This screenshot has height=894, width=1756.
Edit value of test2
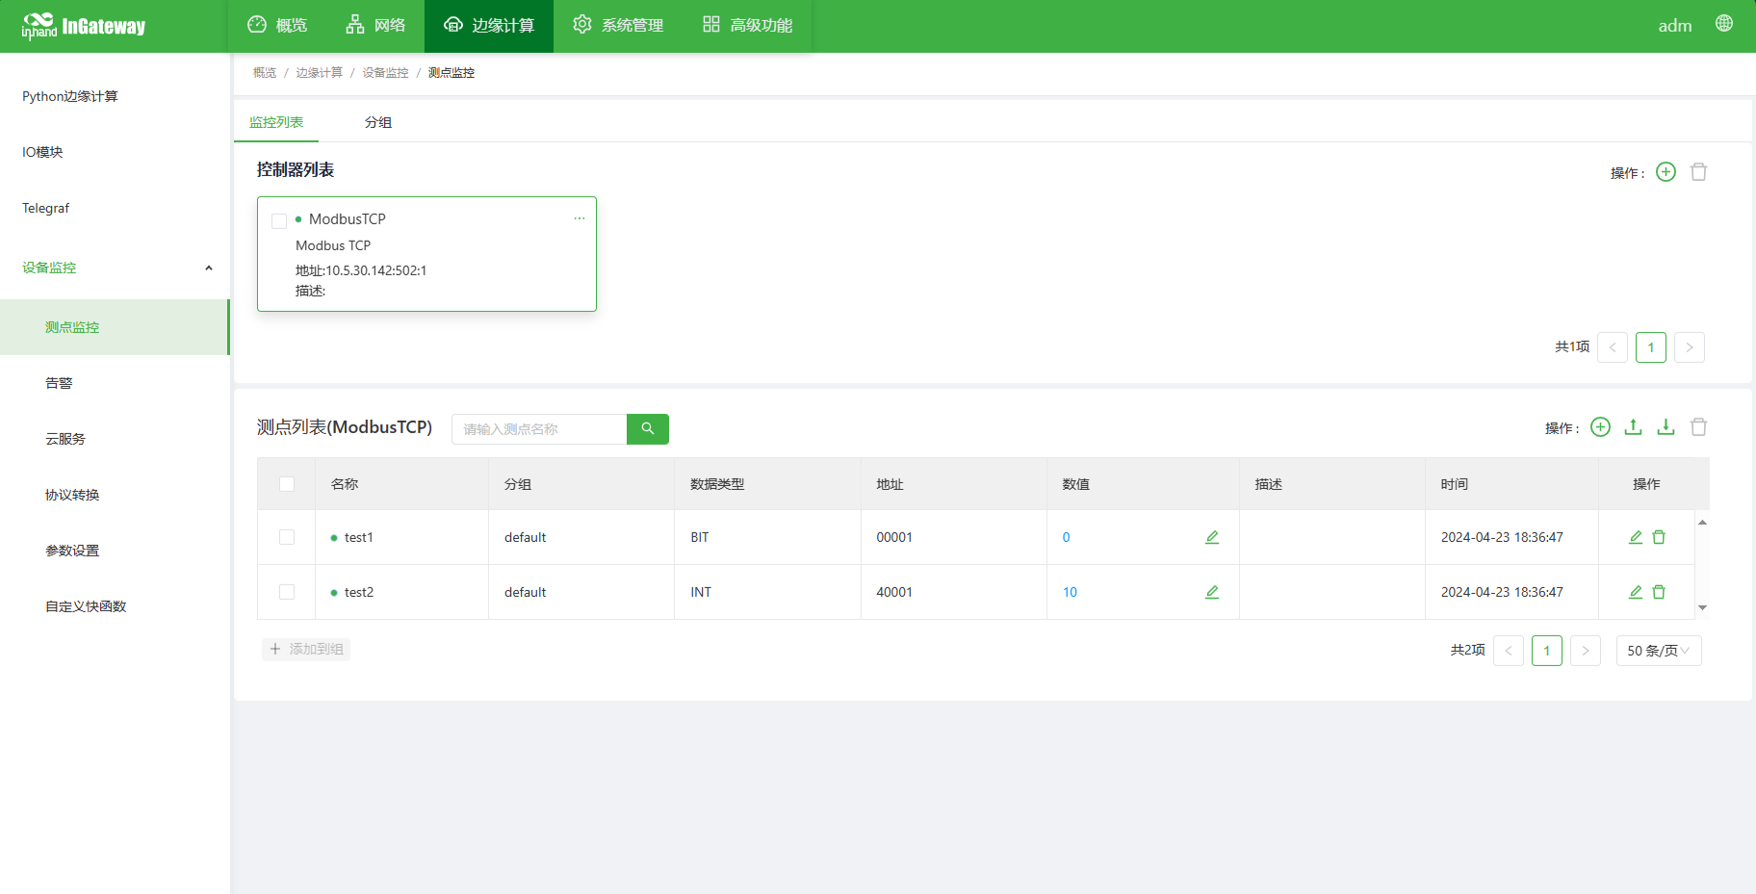pos(1212,592)
